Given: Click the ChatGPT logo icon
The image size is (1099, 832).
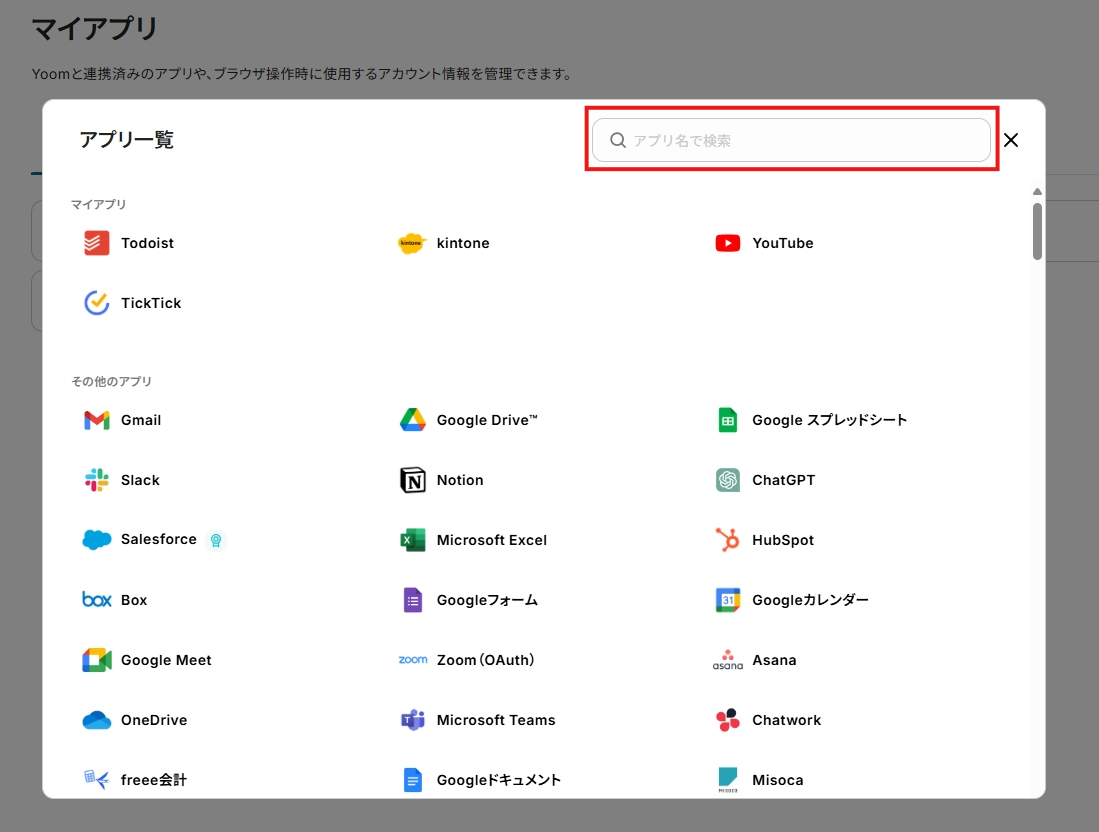Looking at the screenshot, I should pos(728,480).
